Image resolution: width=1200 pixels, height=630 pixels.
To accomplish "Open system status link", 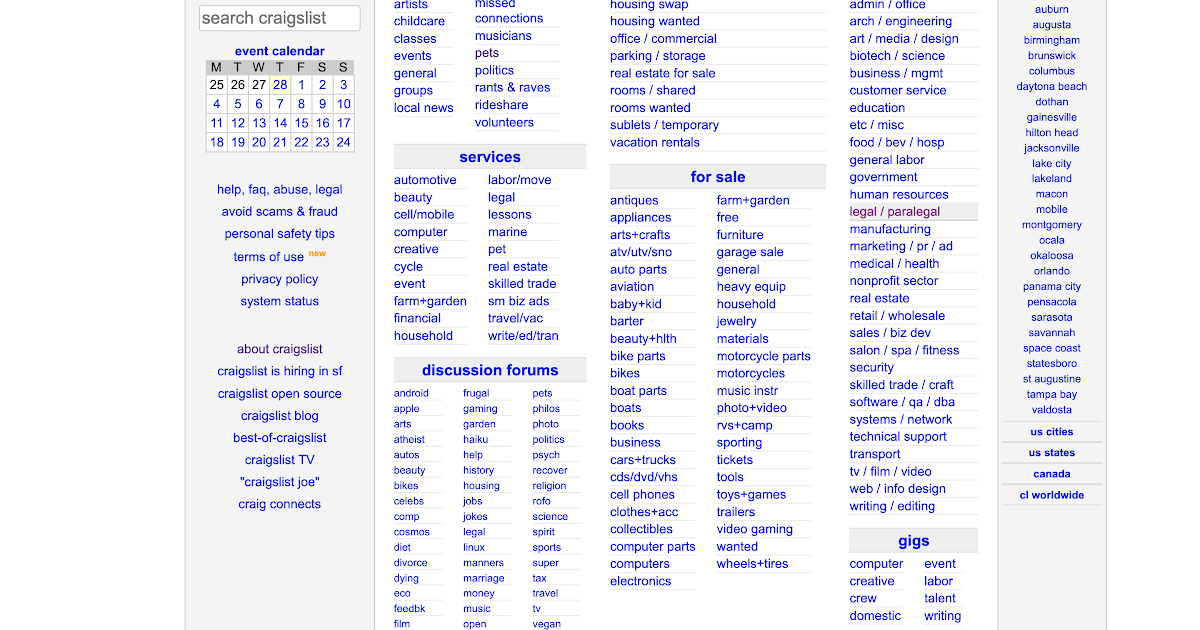I will point(280,301).
